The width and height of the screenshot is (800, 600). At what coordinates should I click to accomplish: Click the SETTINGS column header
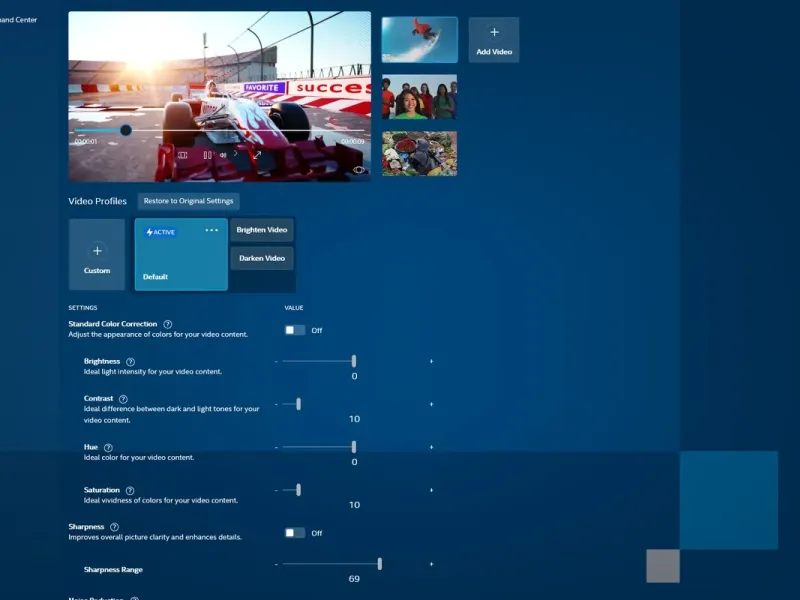click(83, 308)
